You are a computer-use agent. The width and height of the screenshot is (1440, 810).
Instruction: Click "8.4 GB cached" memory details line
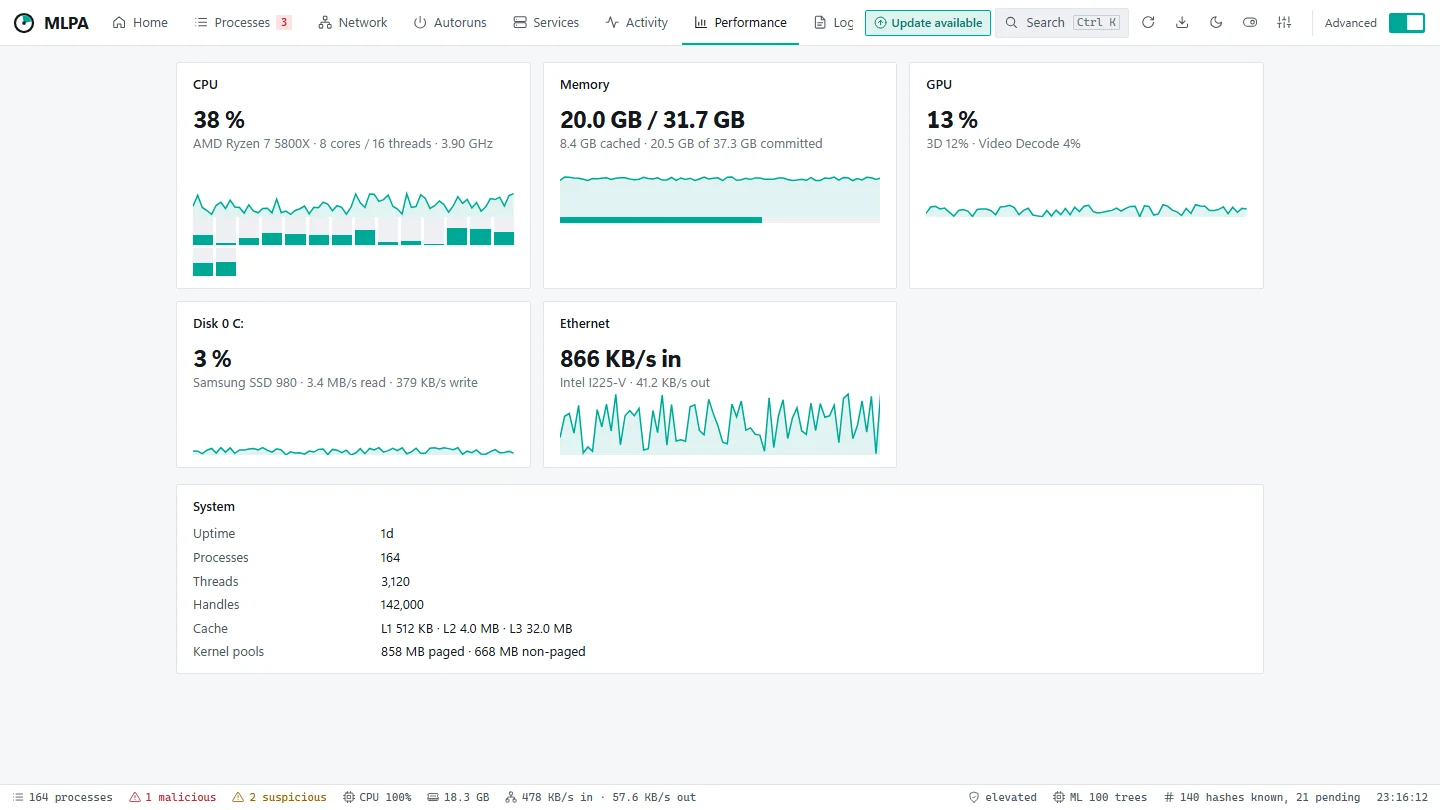(691, 144)
